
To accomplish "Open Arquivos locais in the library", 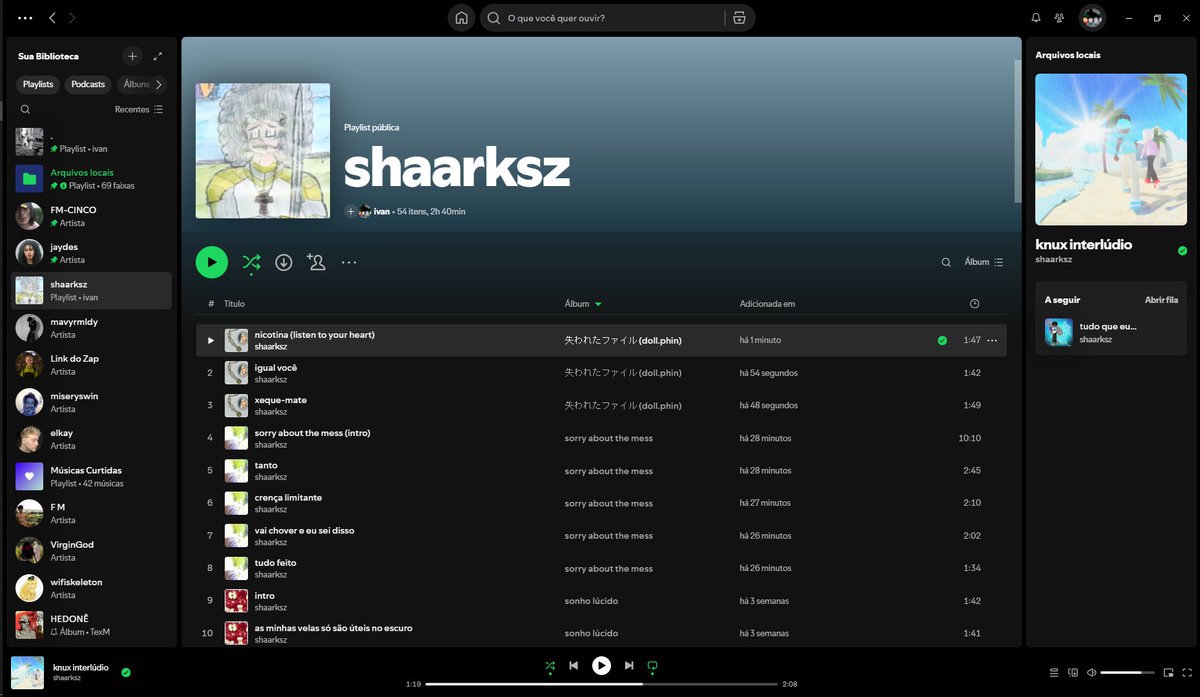I will click(x=91, y=179).
